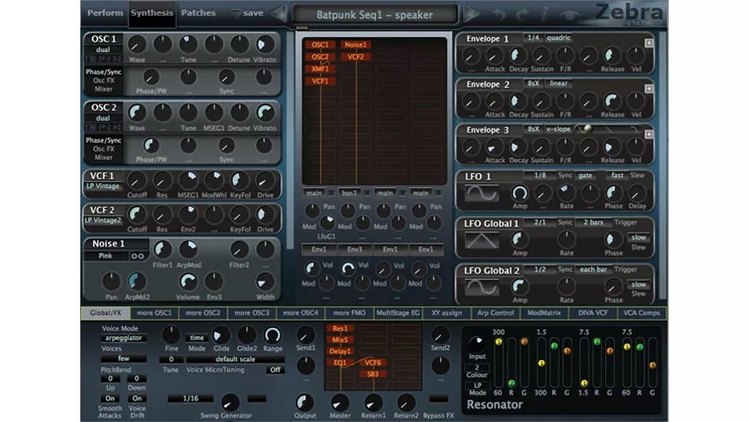750x422 pixels.
Task: Toggle LFO Global 2 slow Slew
Action: coord(639,284)
